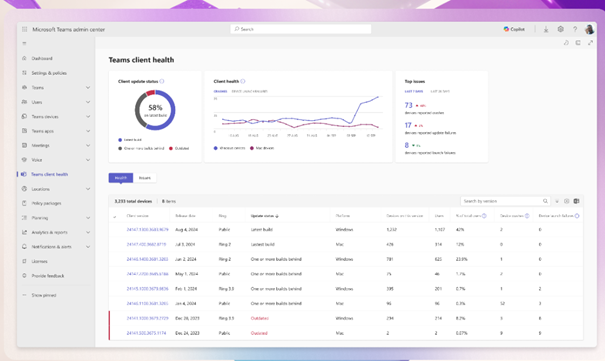Click the info icon beside Client health
The width and height of the screenshot is (605, 361).
coord(243,81)
